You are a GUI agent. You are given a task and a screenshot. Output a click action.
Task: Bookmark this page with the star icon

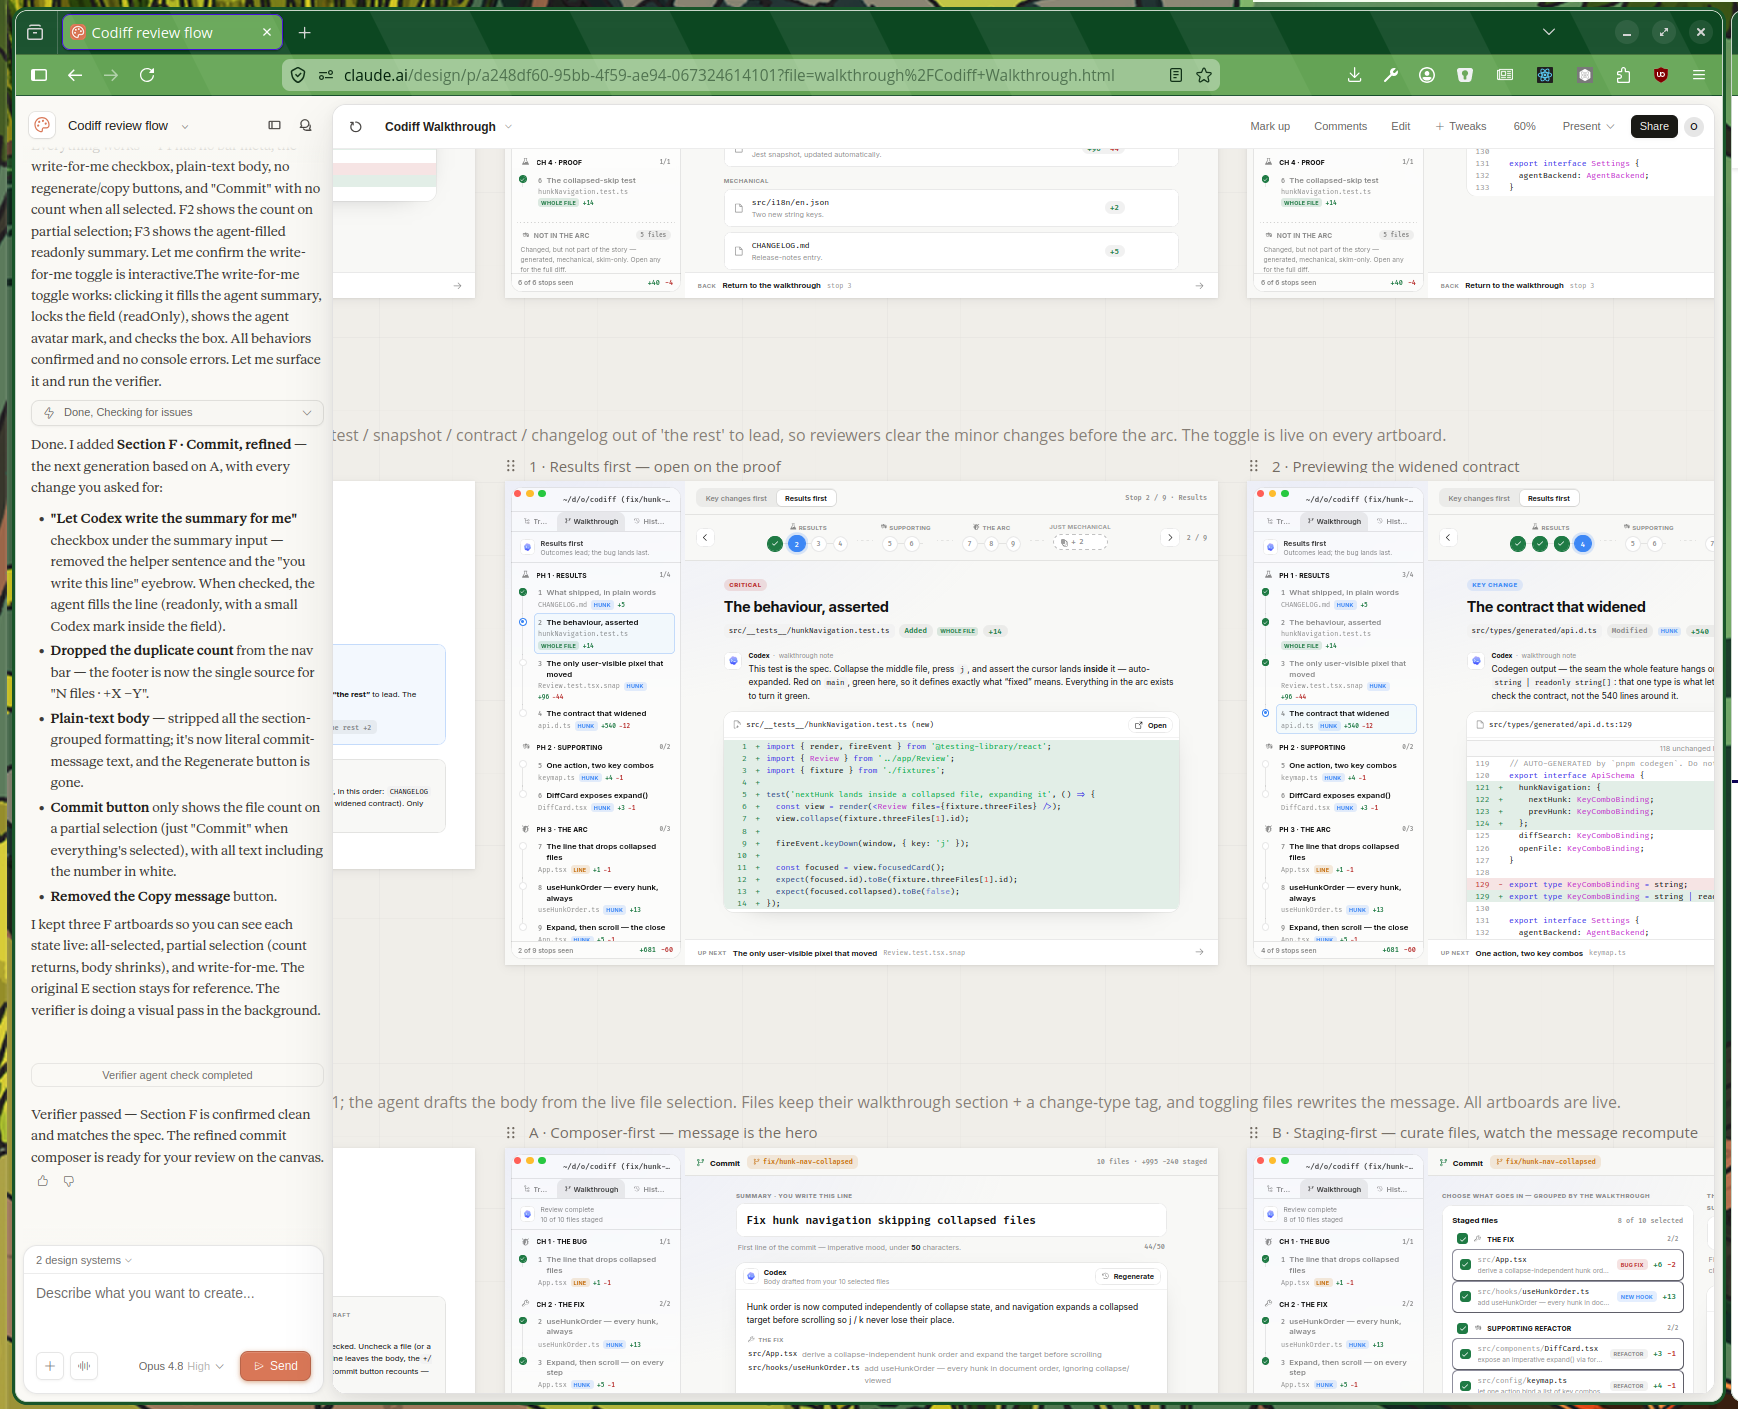click(1204, 75)
